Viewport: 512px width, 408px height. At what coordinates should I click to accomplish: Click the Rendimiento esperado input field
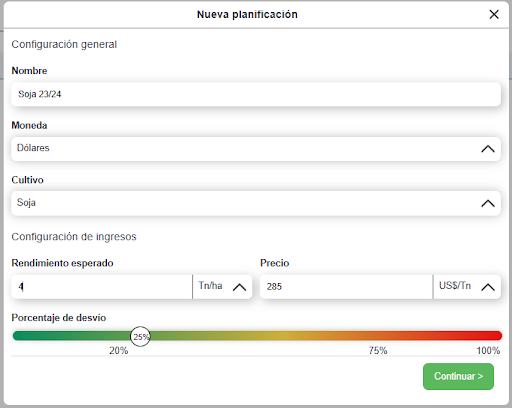[x=102, y=287]
